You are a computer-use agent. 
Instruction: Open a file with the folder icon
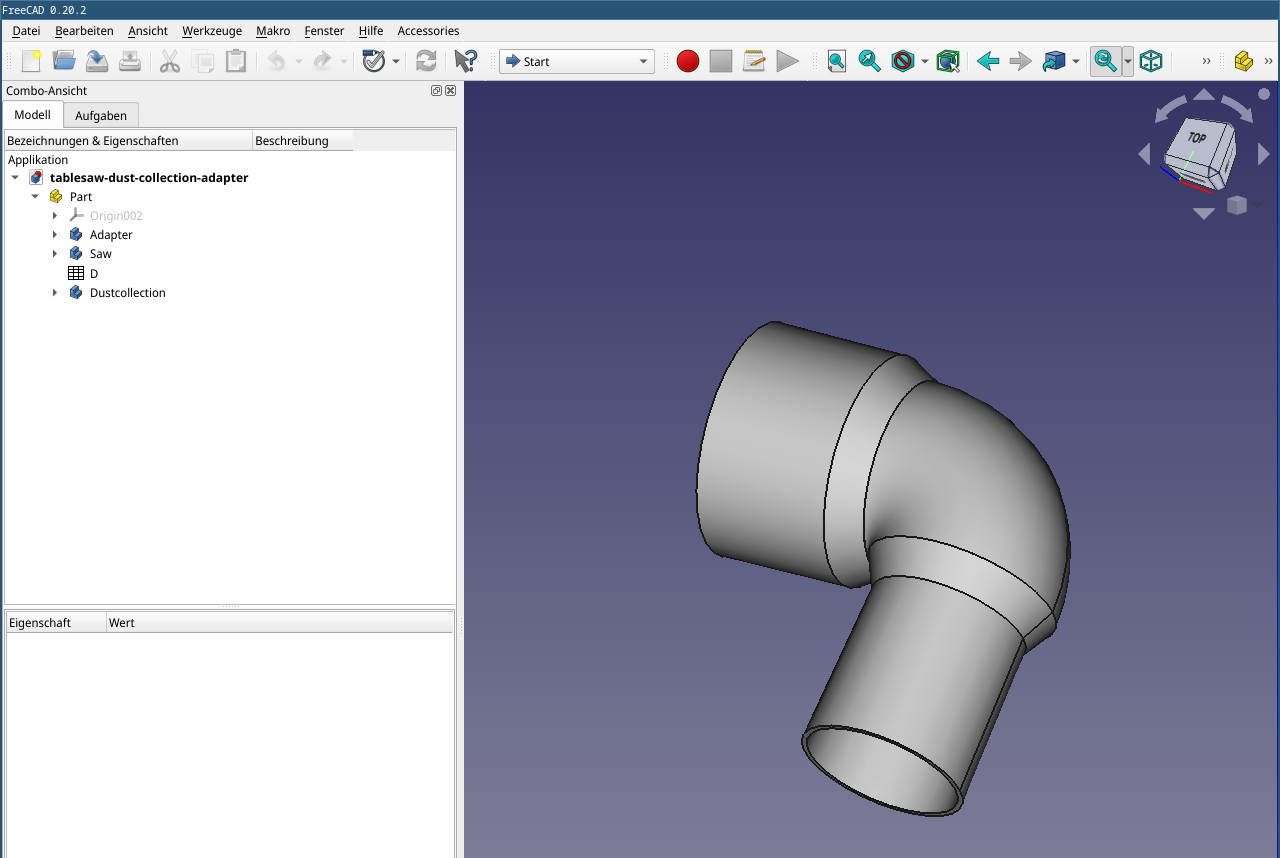tap(64, 61)
